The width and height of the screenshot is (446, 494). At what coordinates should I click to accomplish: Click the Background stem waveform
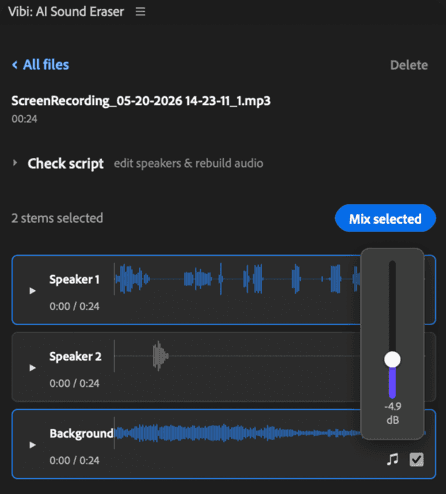[x=237, y=433]
